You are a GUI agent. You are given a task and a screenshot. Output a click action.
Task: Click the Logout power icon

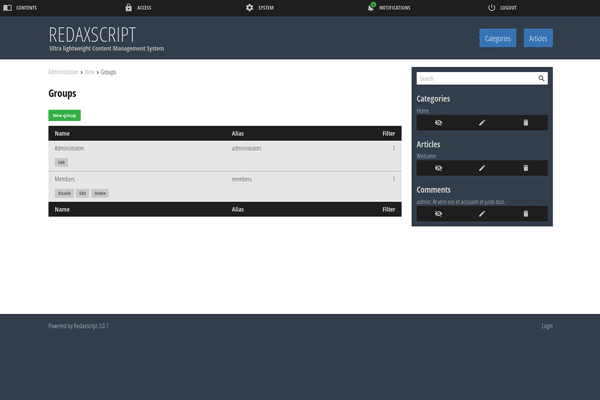tap(491, 8)
